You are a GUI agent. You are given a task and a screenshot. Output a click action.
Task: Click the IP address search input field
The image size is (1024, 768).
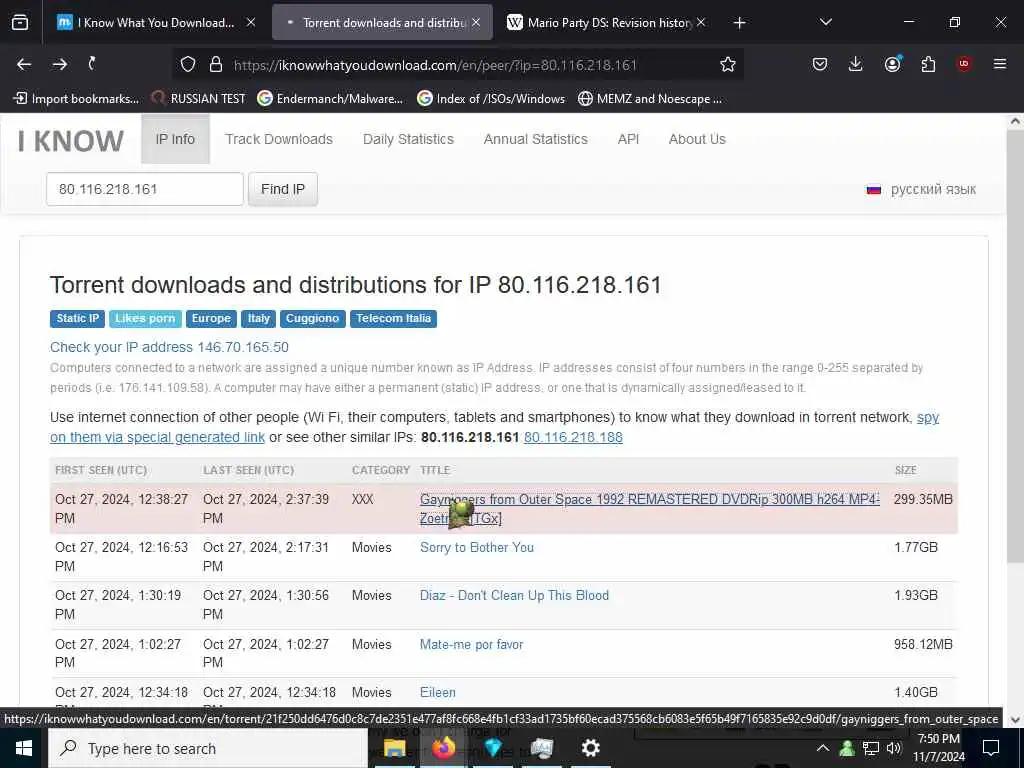click(145, 189)
